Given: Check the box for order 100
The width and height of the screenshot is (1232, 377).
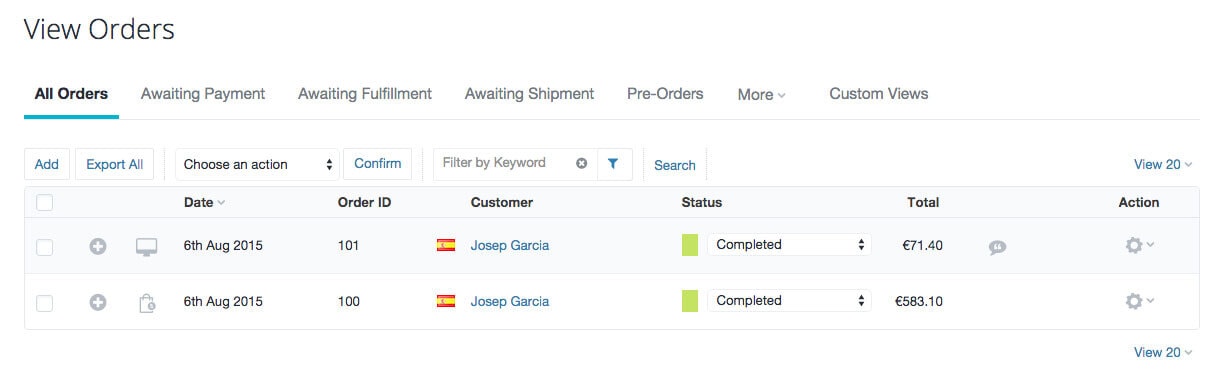Looking at the screenshot, I should pos(44,302).
